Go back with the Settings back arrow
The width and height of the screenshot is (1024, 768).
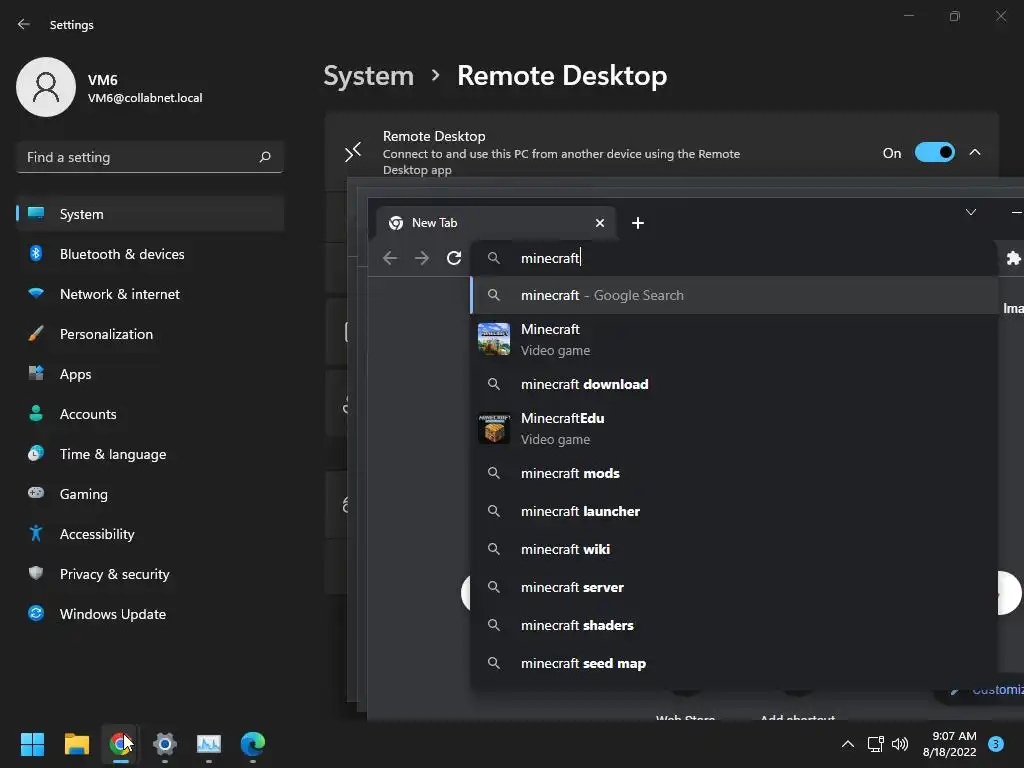[x=24, y=25]
